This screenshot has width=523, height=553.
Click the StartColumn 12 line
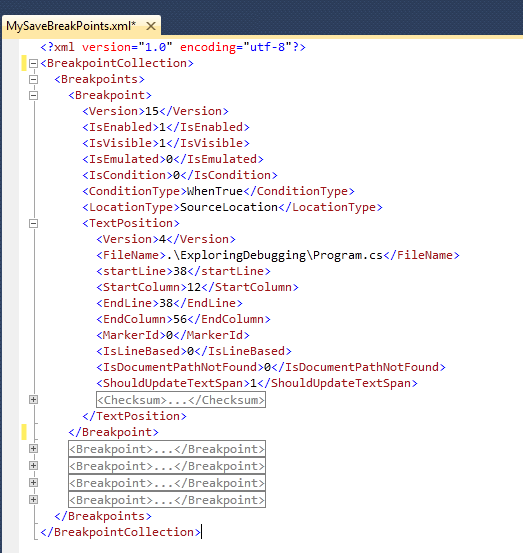[x=197, y=287]
